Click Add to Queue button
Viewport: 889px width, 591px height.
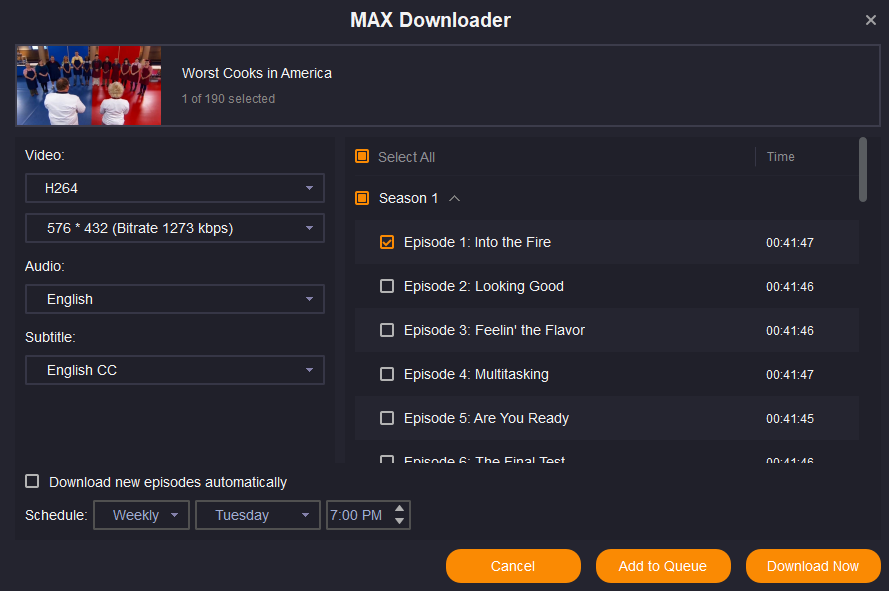(x=663, y=566)
